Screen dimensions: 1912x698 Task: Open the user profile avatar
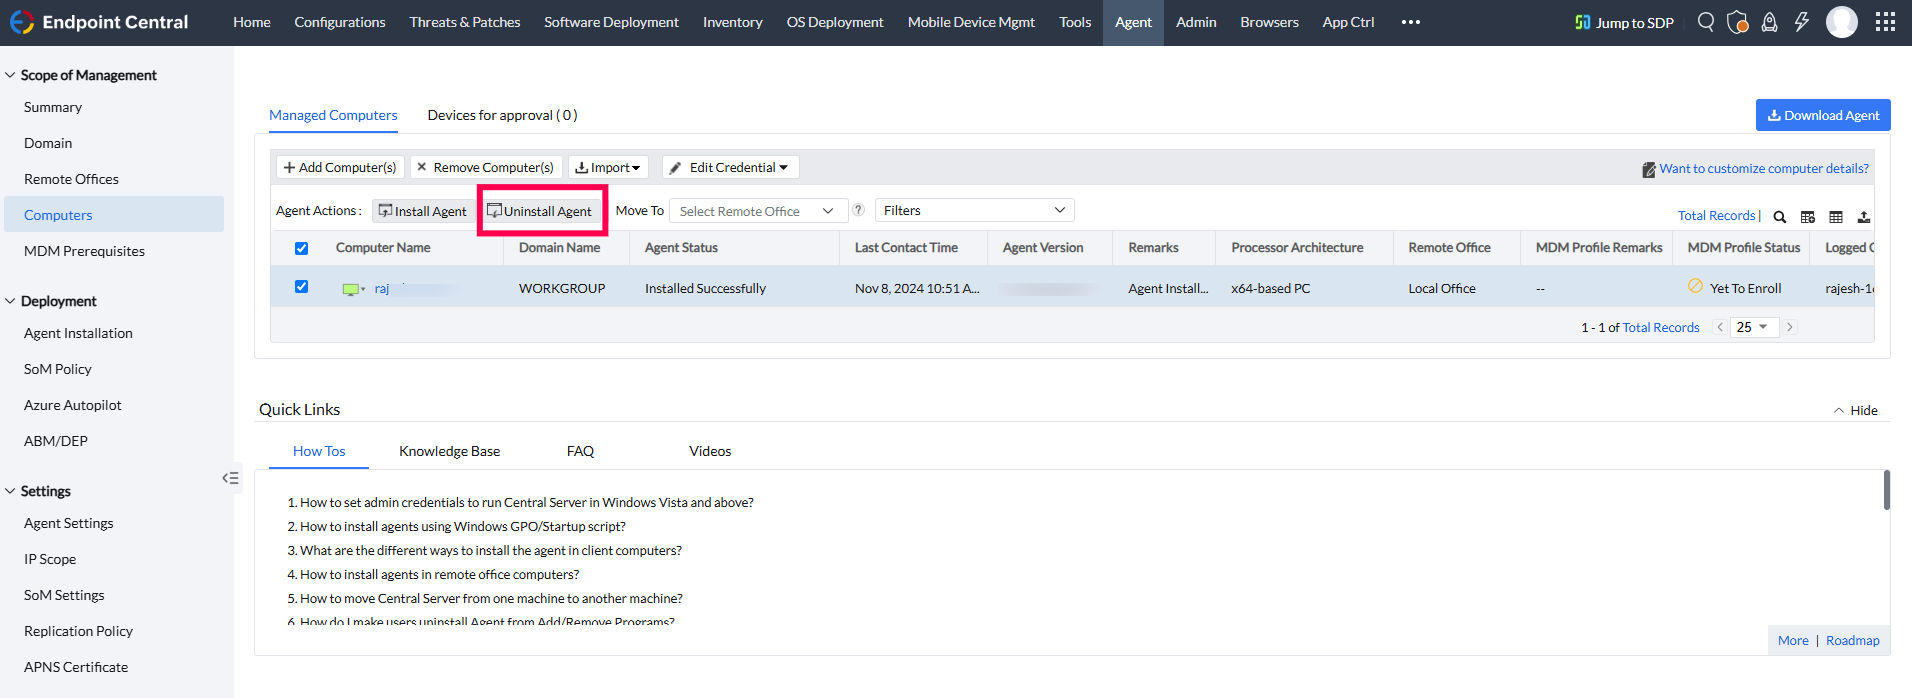pyautogui.click(x=1842, y=22)
